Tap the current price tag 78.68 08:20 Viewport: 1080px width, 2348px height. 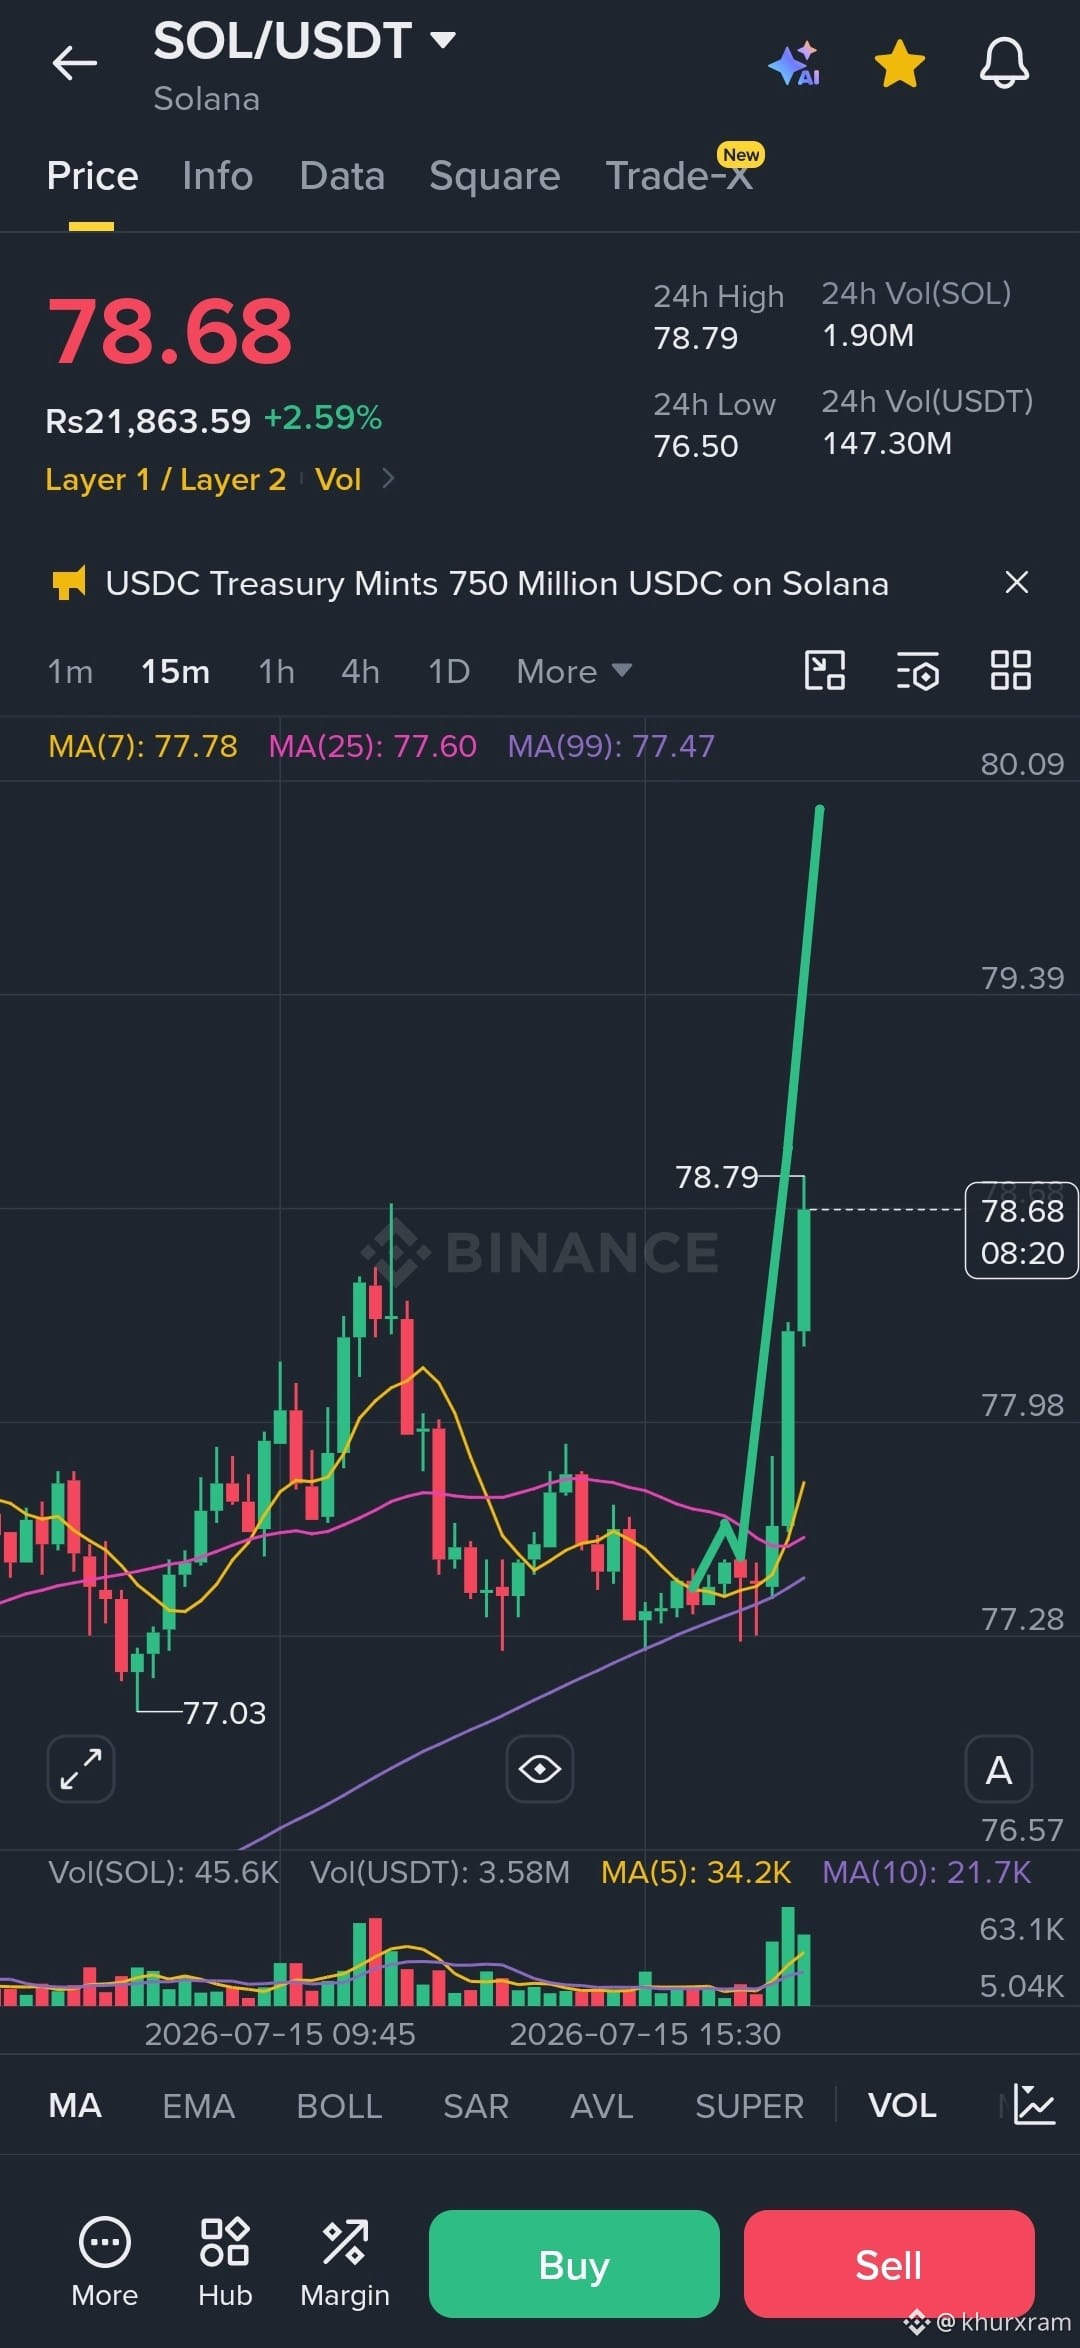coord(1021,1231)
